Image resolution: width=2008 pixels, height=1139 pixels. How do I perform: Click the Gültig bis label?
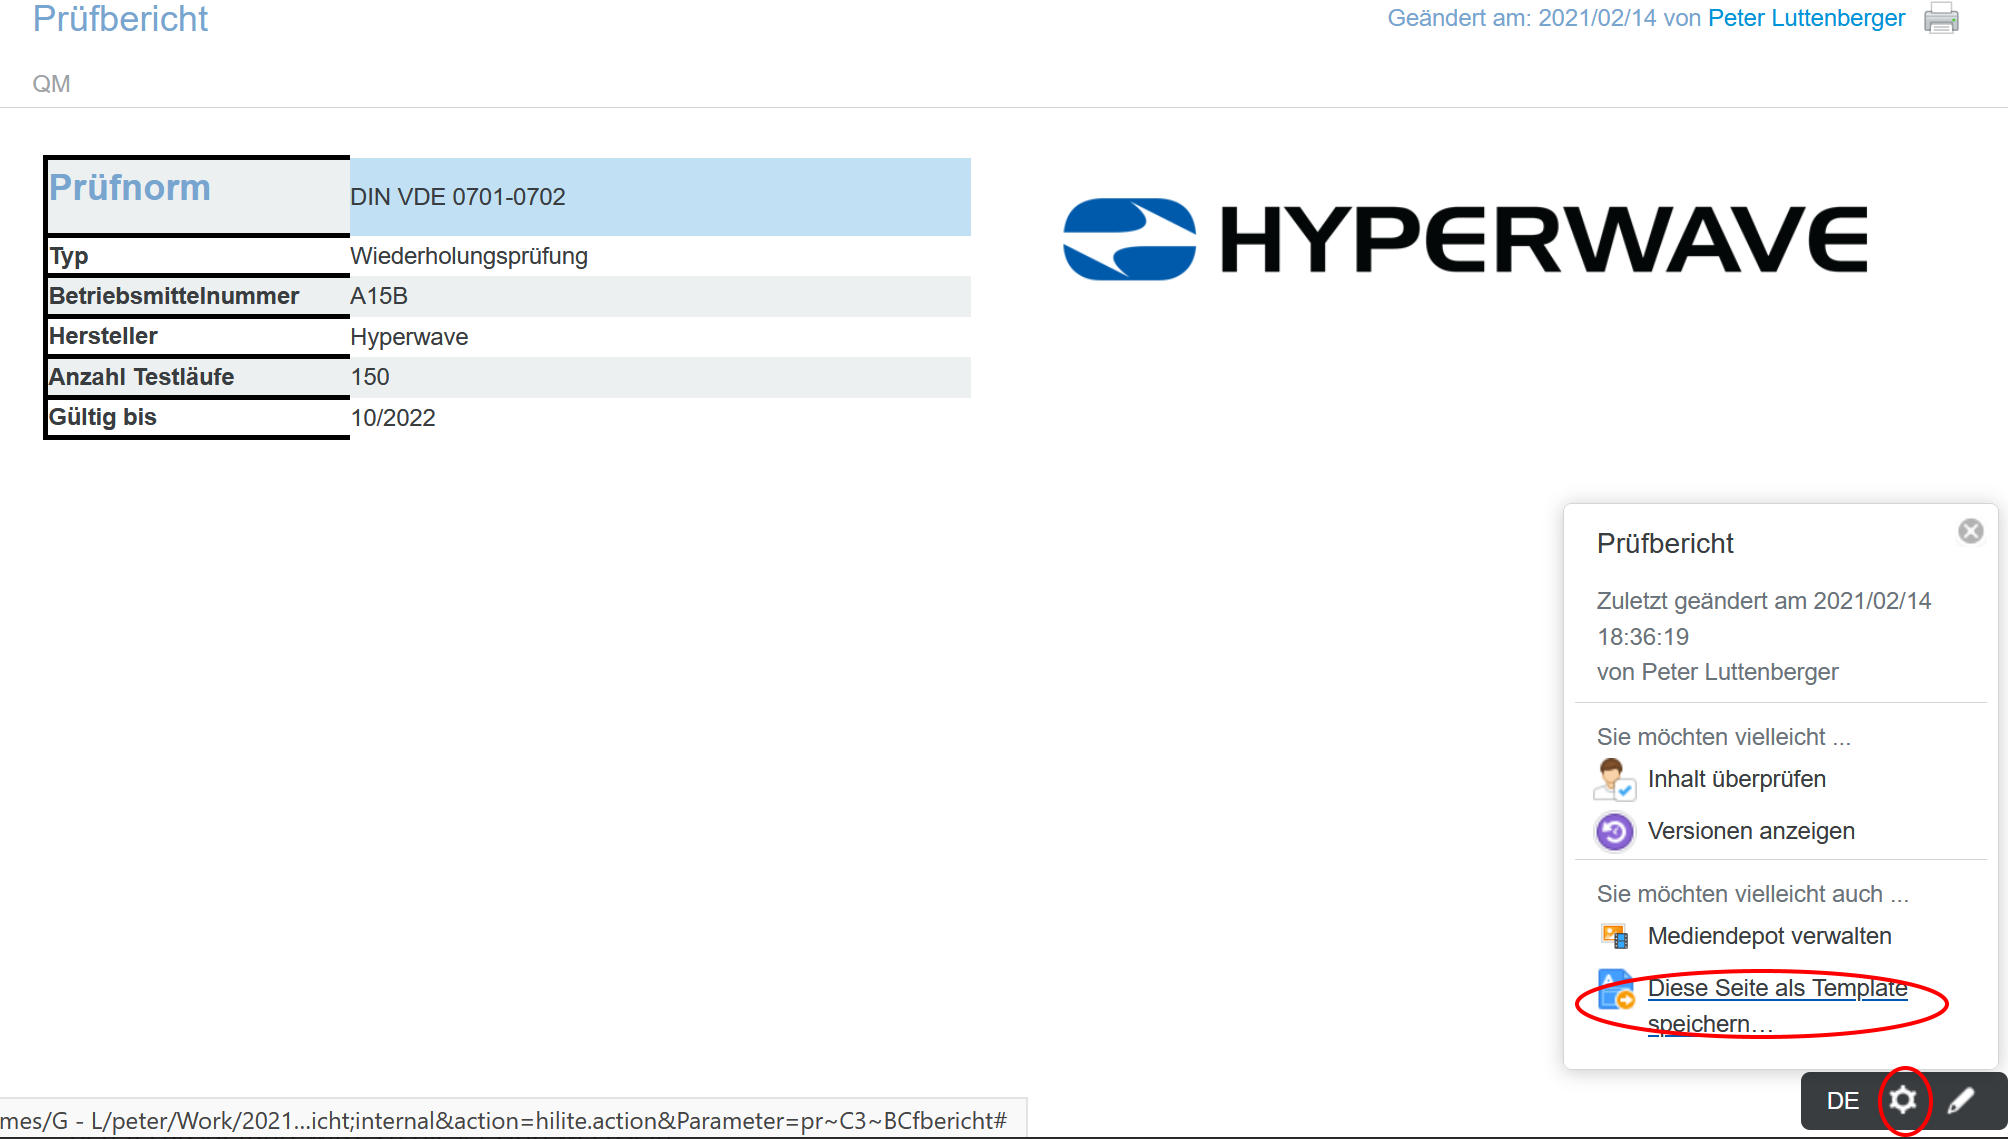[x=103, y=417]
